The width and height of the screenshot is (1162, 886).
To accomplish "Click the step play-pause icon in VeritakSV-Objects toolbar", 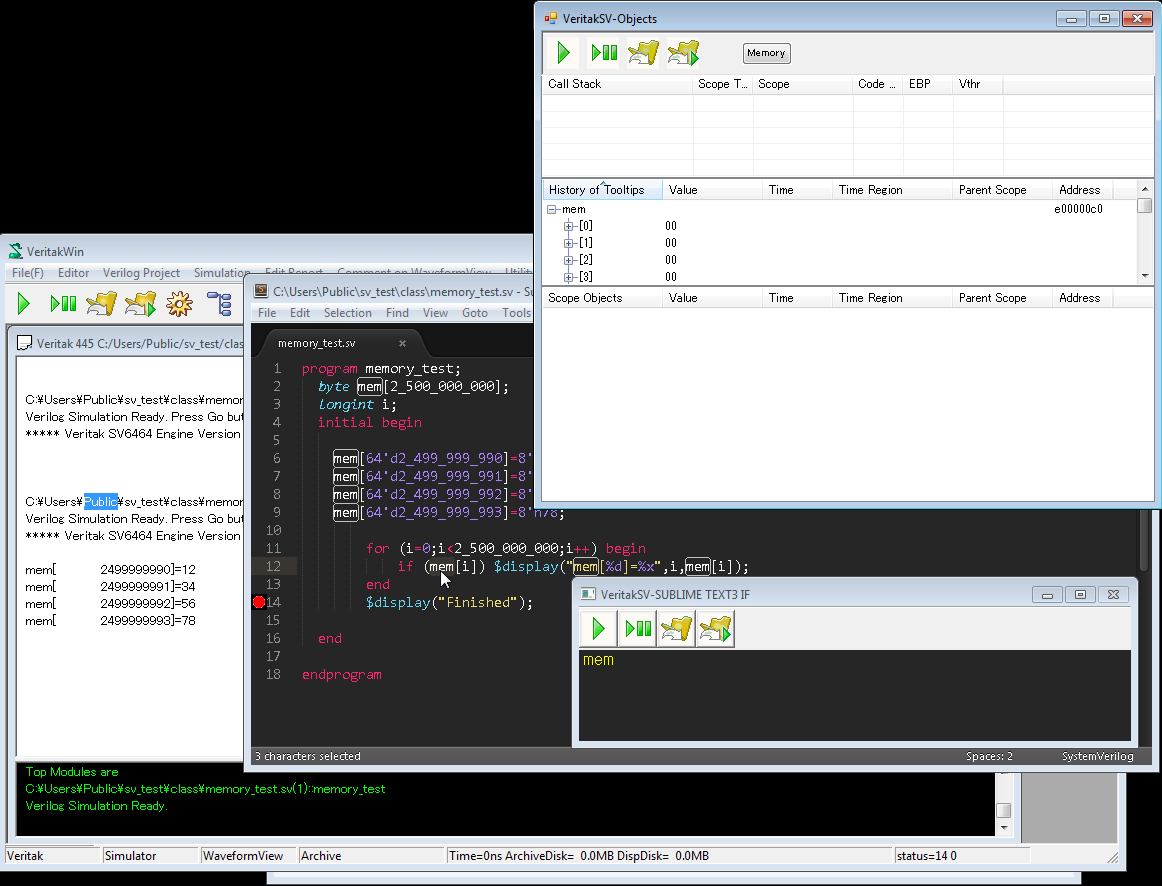I will point(604,53).
